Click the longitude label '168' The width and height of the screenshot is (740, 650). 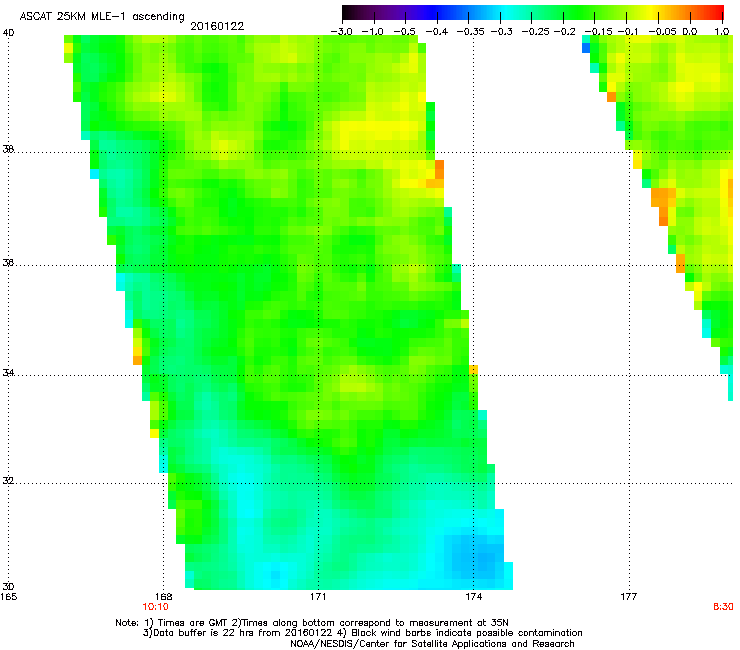coord(163,597)
